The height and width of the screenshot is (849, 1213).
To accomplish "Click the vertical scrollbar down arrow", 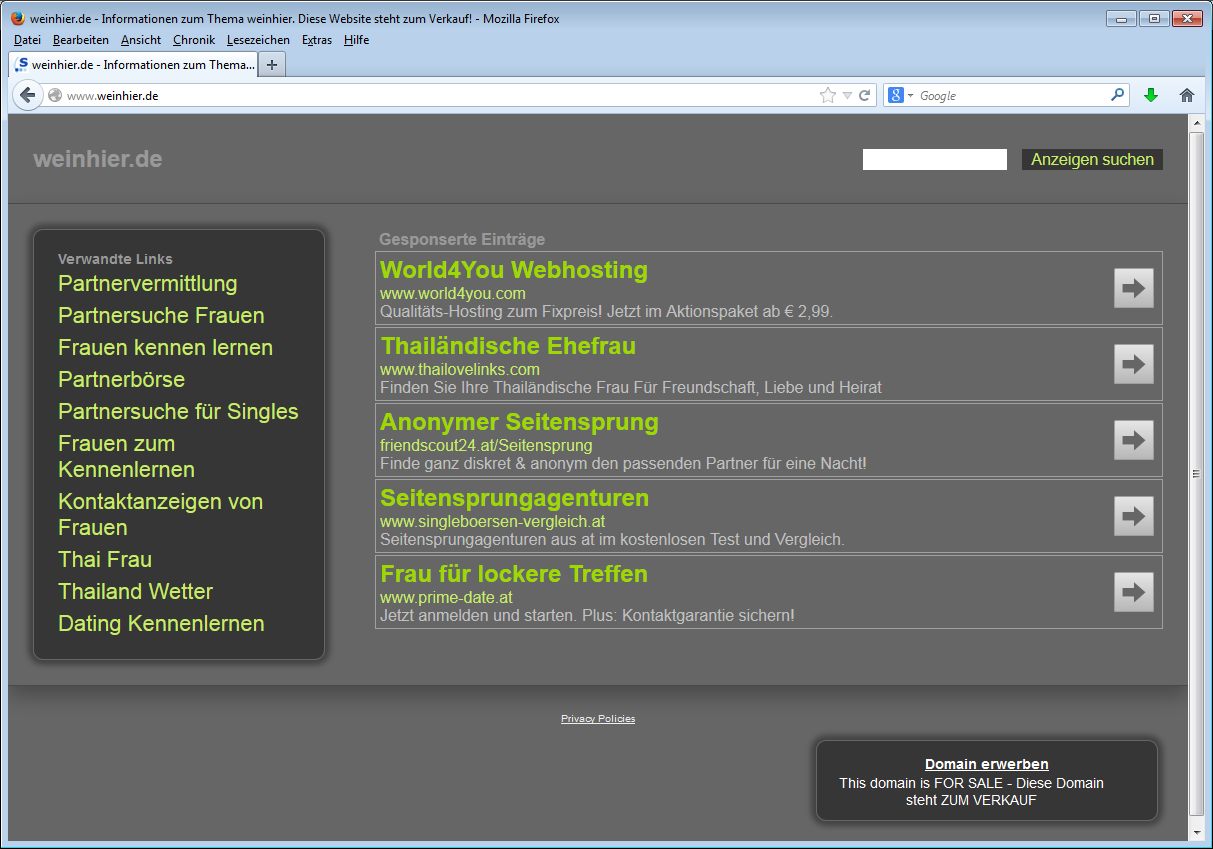I will [1196, 832].
